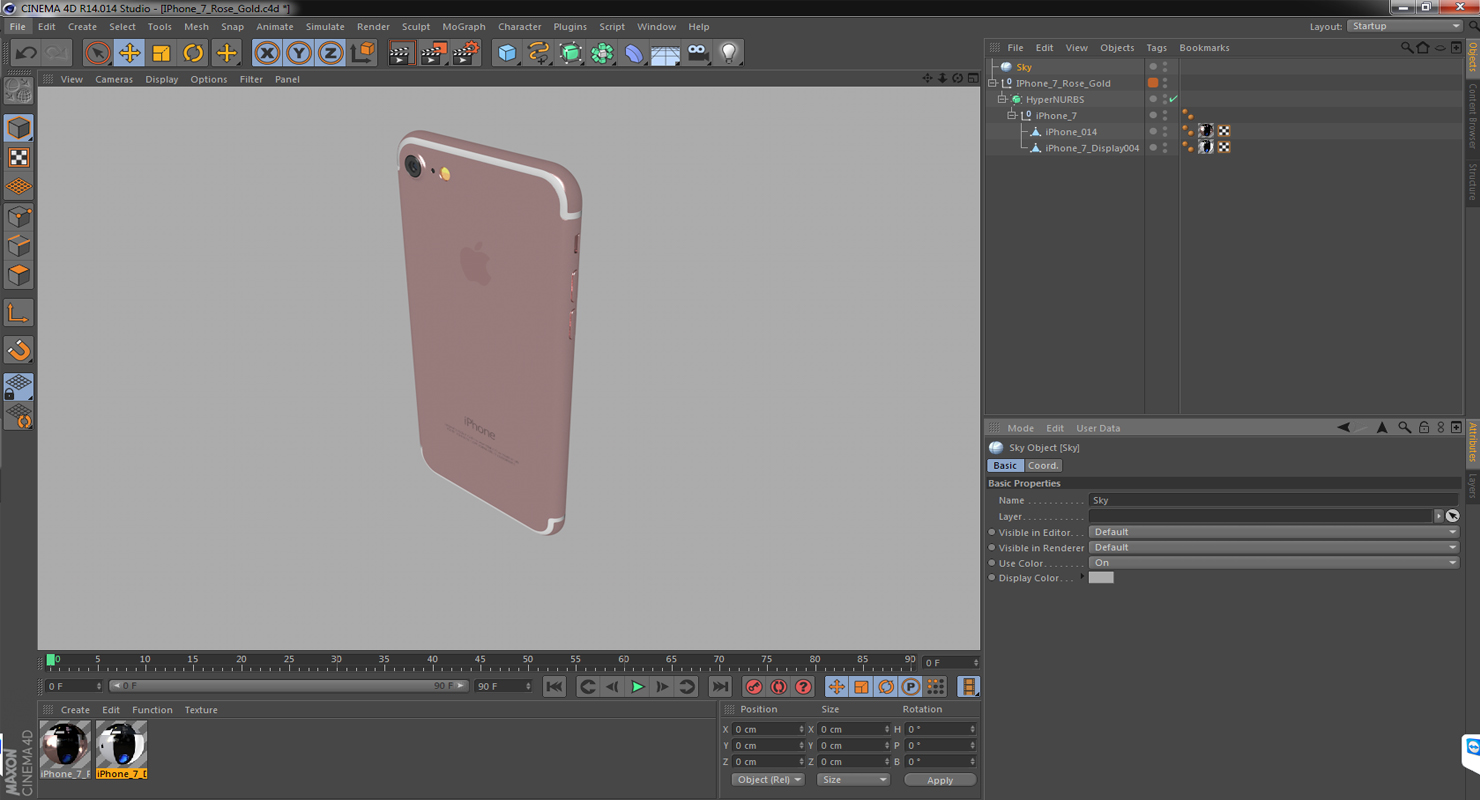This screenshot has height=800, width=1480.
Task: Add a camera object
Action: [697, 53]
